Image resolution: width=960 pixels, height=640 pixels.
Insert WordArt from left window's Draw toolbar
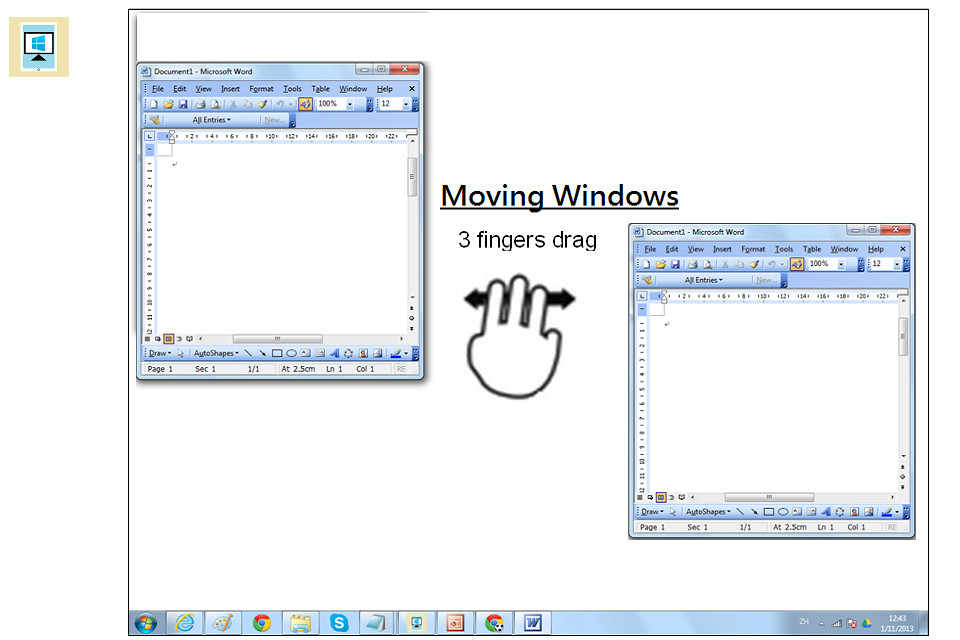pyautogui.click(x=334, y=353)
